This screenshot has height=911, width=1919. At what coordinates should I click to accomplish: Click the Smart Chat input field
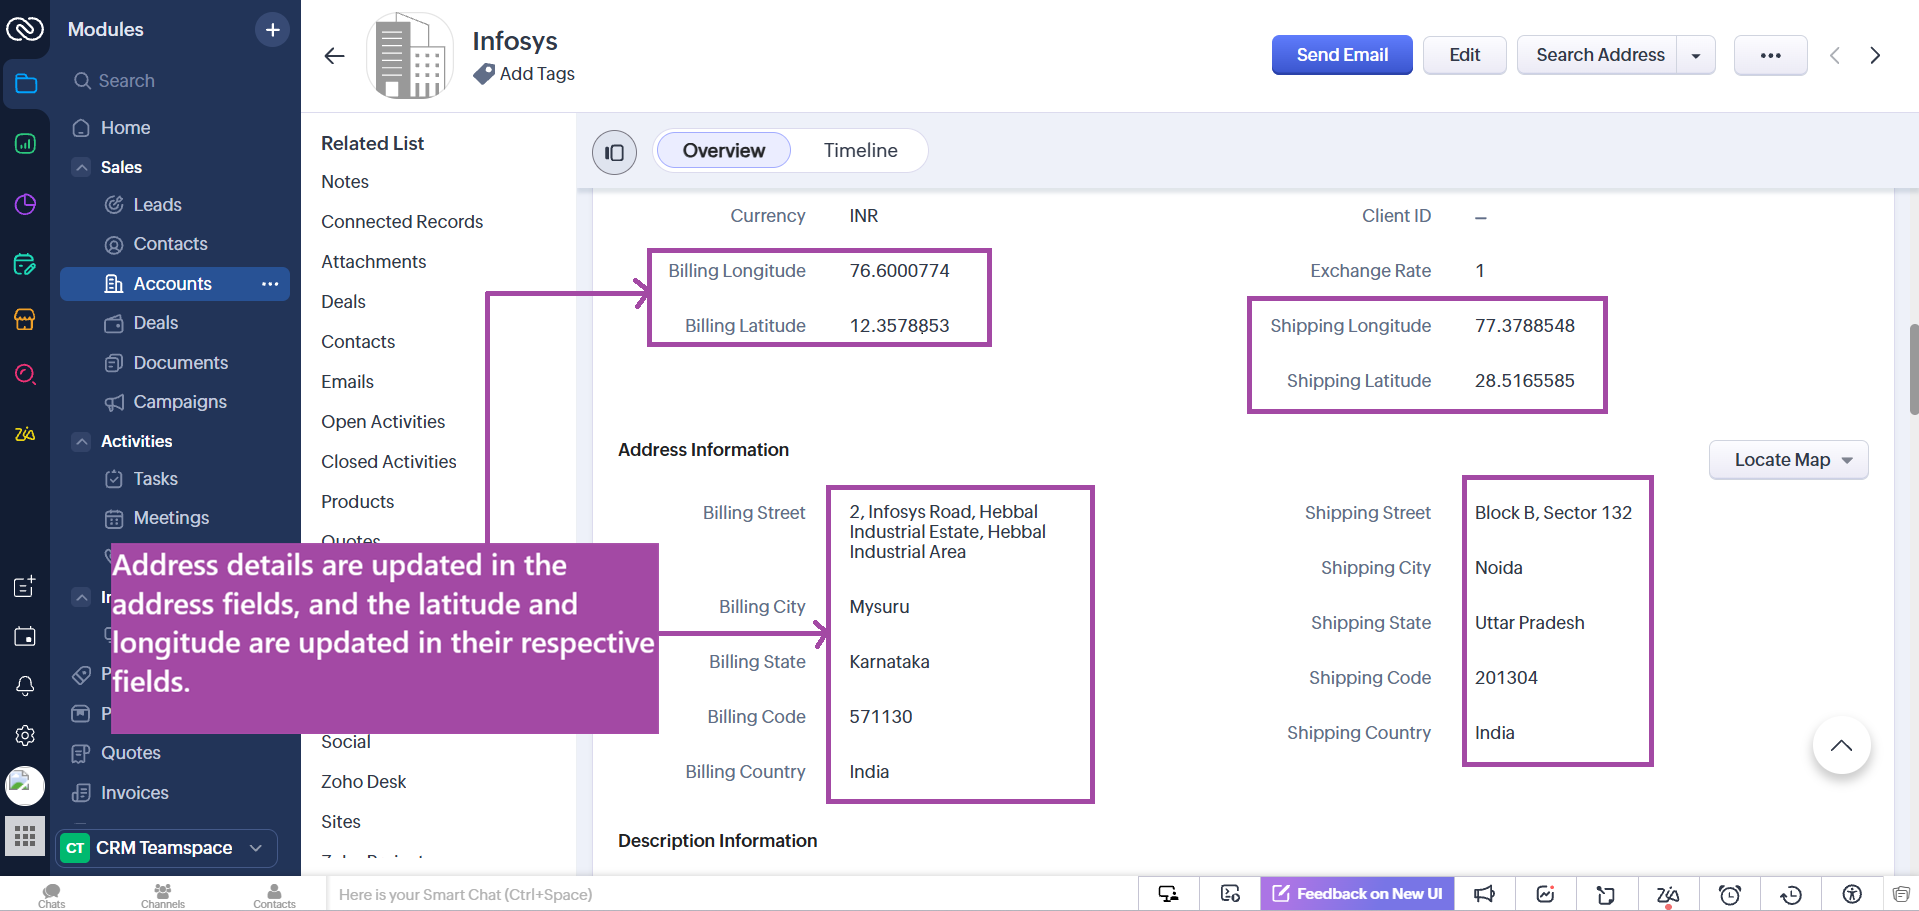click(700, 894)
